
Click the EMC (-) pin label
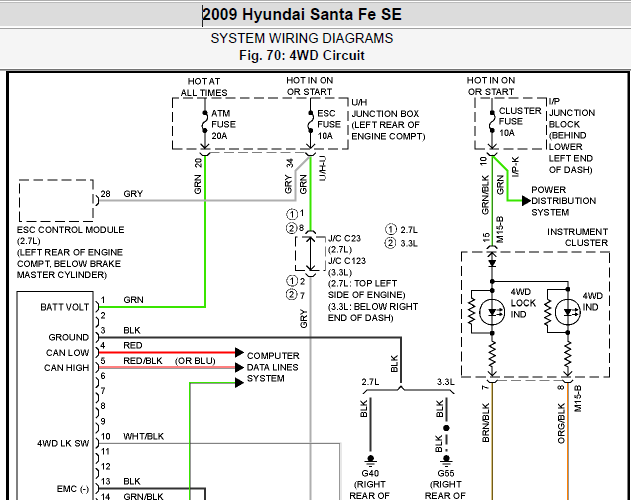click(x=73, y=489)
